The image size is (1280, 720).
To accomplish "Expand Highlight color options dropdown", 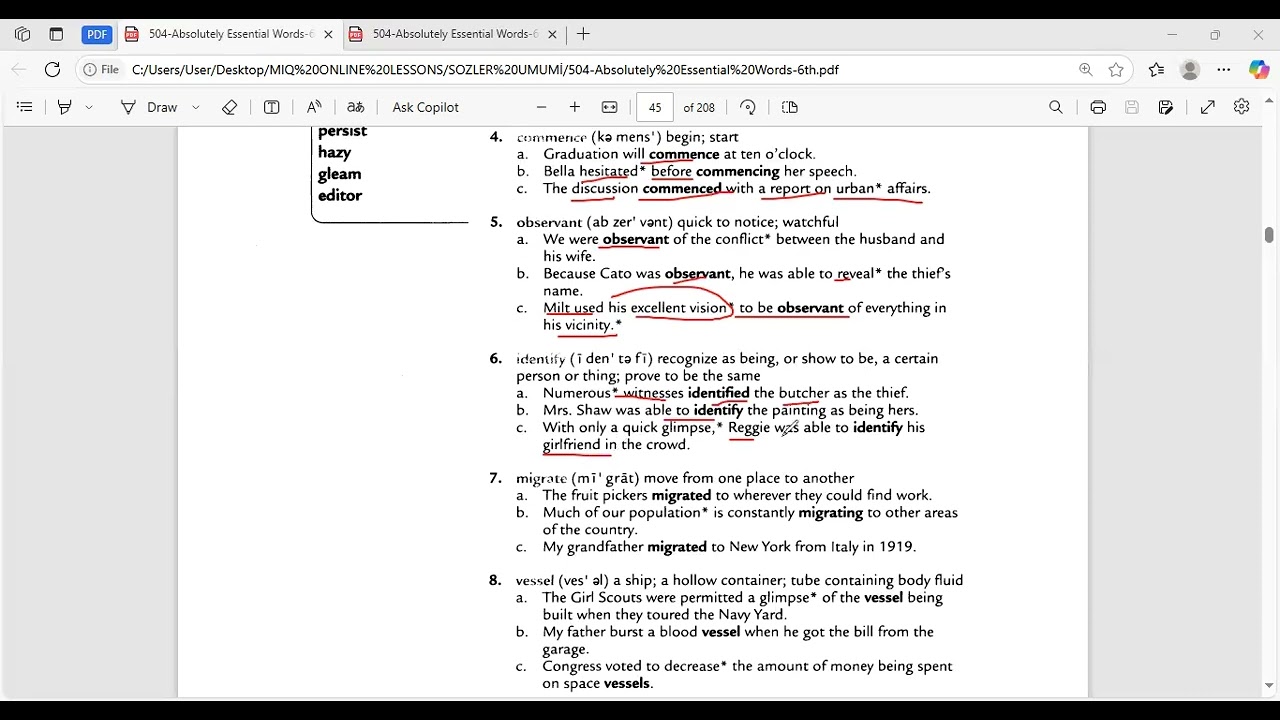I will coord(89,107).
